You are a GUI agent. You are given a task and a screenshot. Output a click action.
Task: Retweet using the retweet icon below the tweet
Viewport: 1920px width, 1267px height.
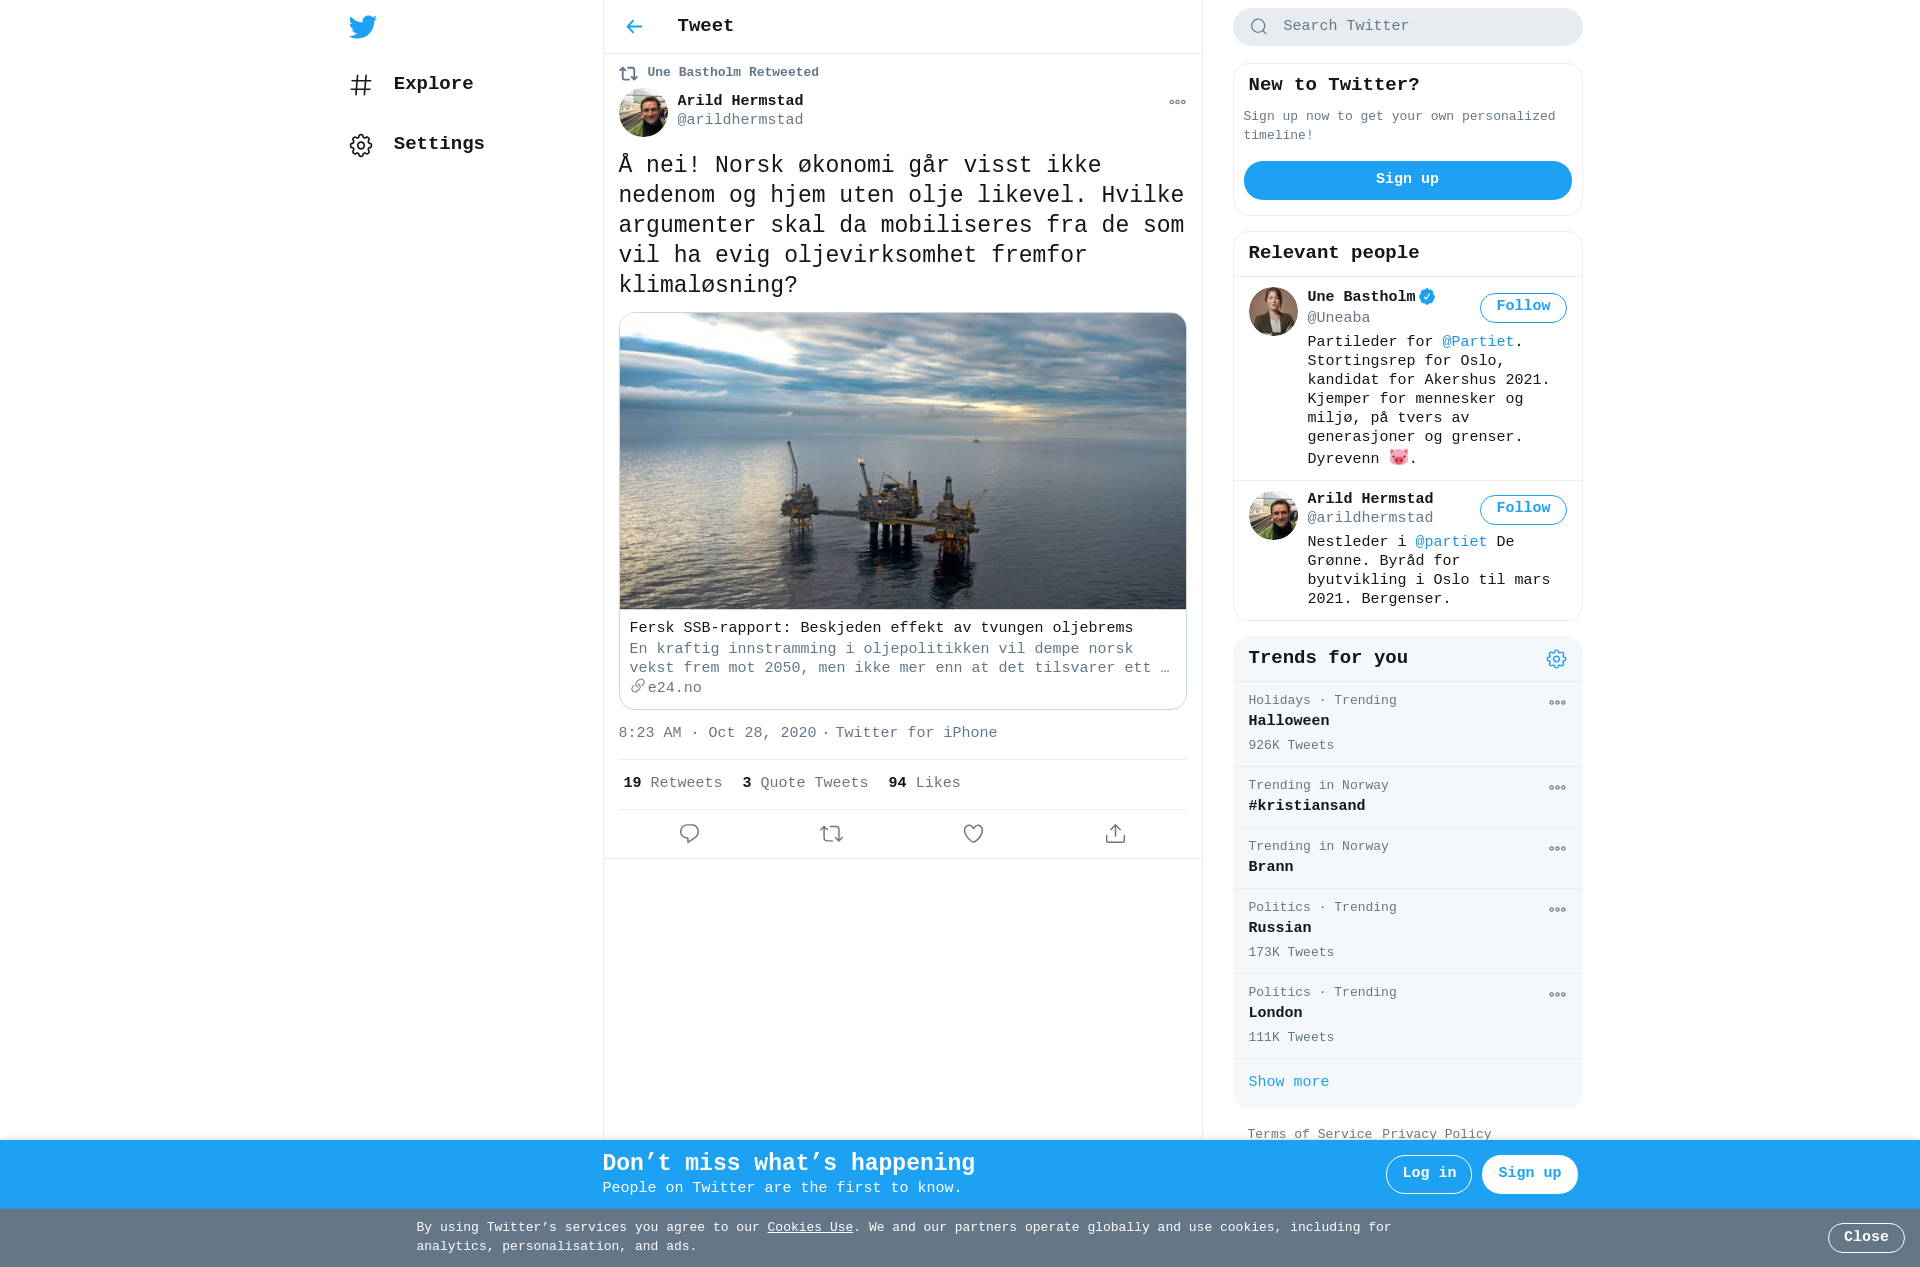831,834
